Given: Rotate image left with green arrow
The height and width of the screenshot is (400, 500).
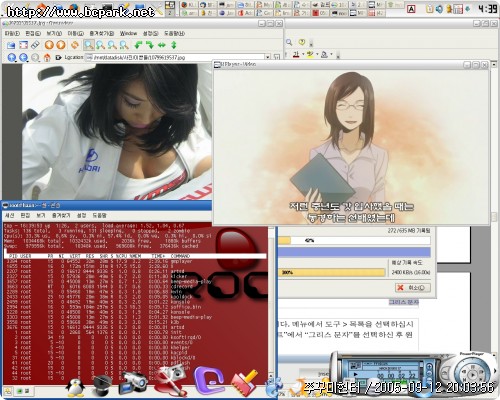Looking at the screenshot, I should 138,45.
